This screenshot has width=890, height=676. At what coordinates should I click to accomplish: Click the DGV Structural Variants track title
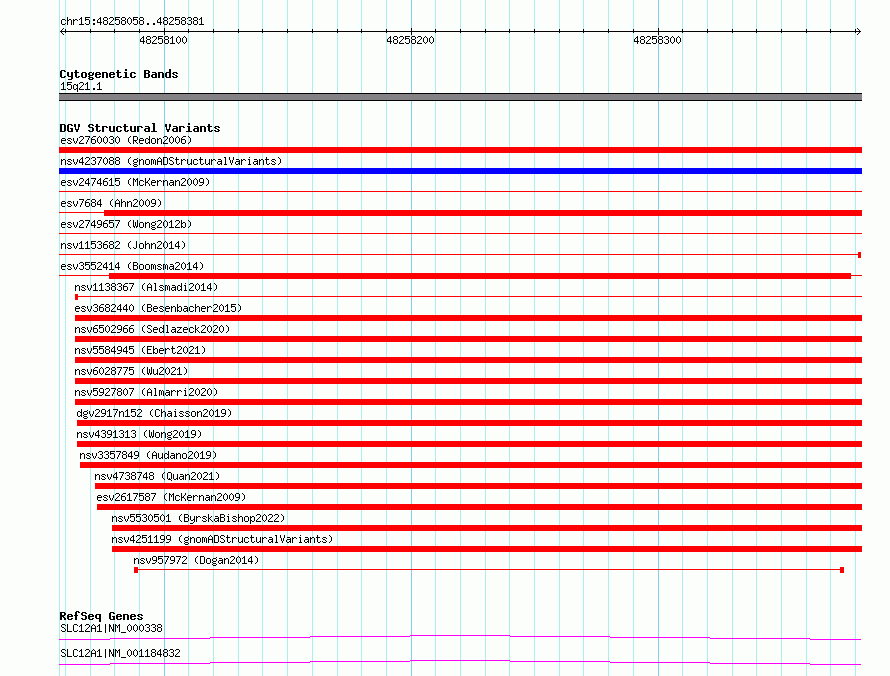click(x=140, y=128)
